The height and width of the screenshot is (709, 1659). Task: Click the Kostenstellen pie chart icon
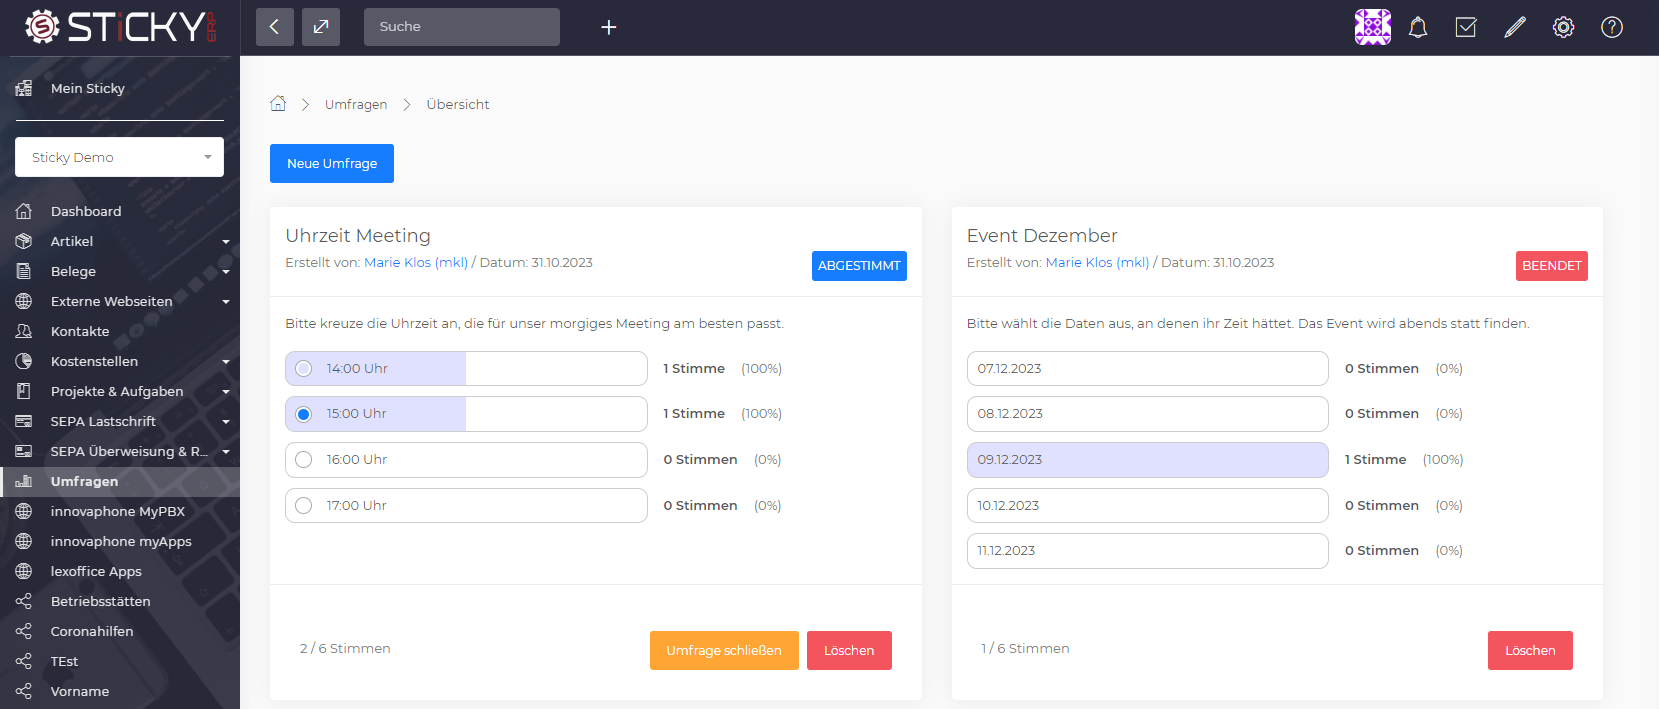coord(24,361)
